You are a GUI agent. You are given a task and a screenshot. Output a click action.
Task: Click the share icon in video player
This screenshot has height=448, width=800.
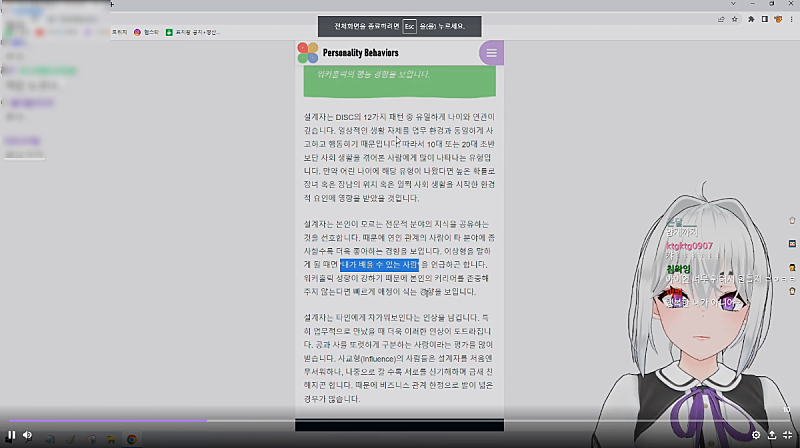tap(772, 435)
